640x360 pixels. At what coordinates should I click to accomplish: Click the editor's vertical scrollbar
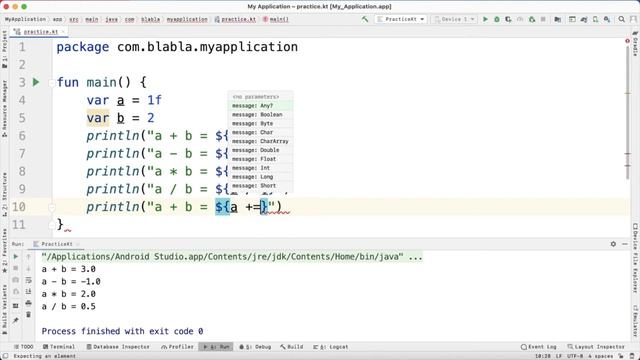(628, 112)
